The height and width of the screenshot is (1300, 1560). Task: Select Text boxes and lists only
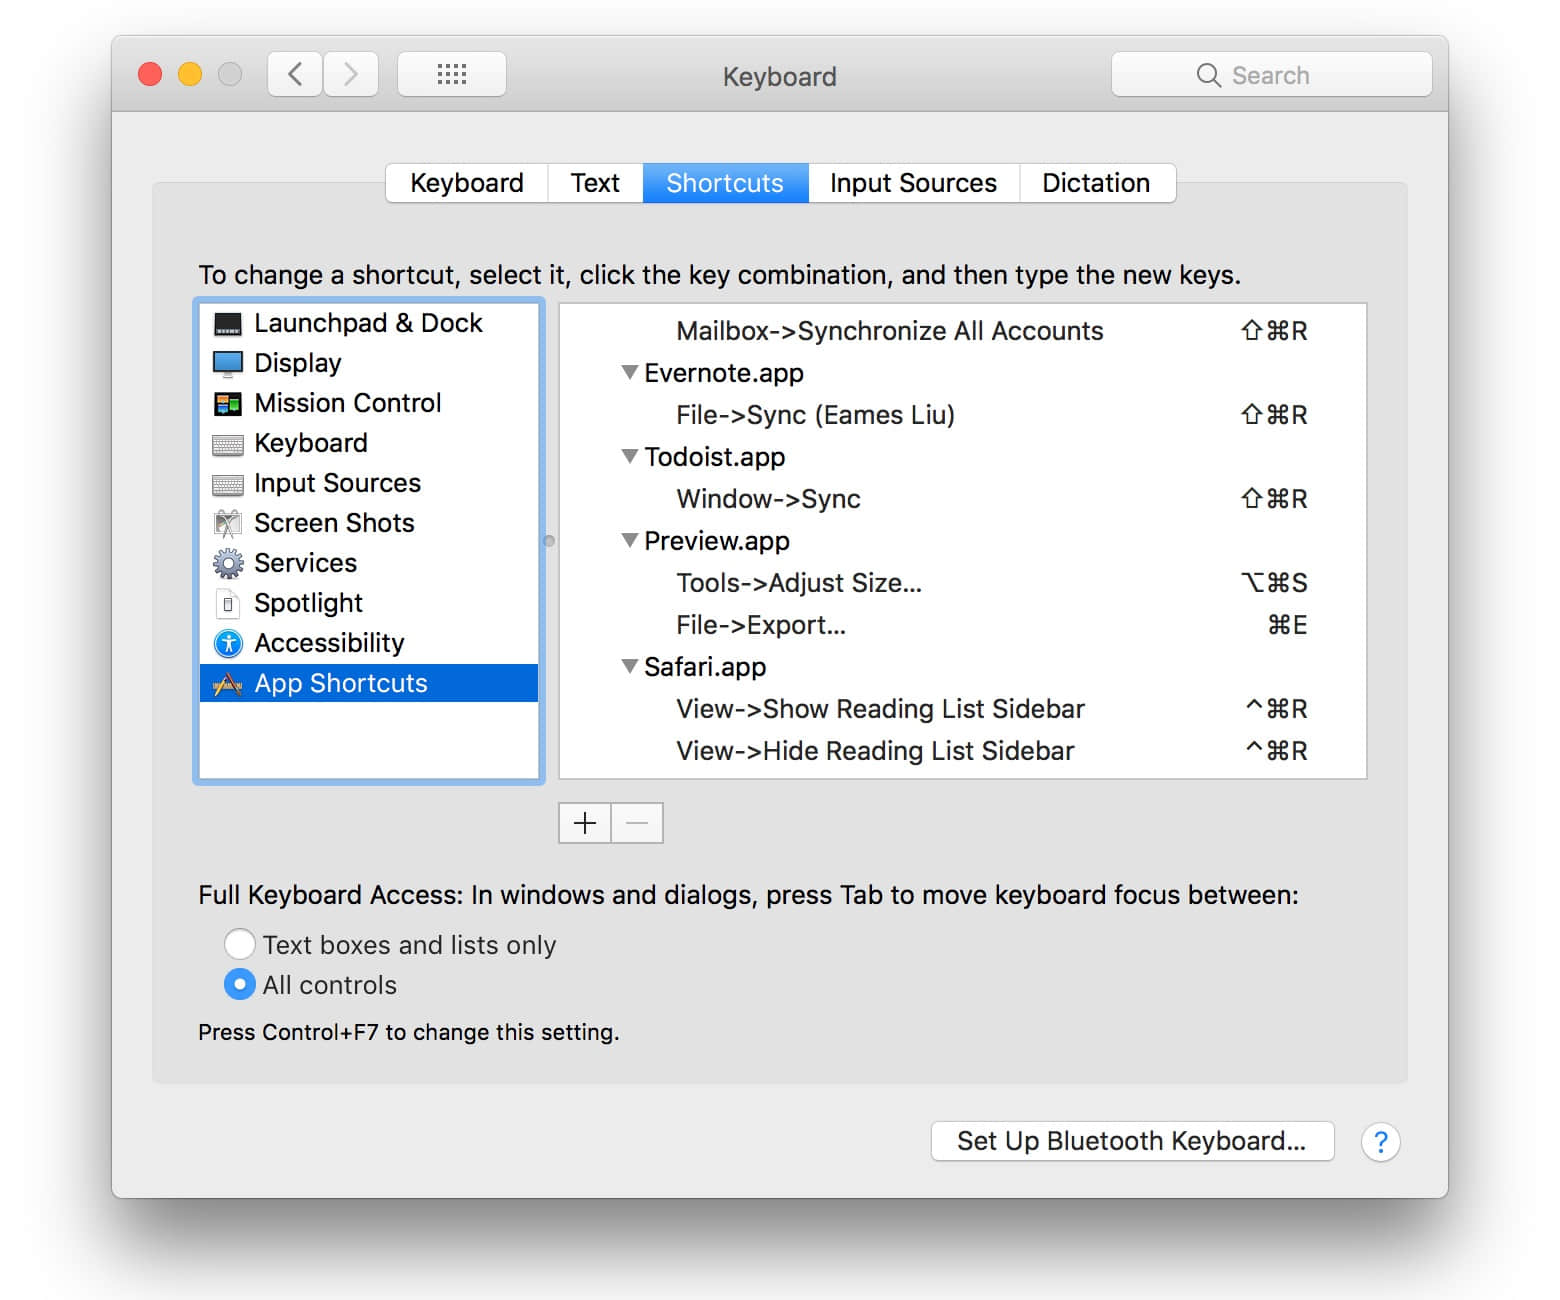pyautogui.click(x=240, y=944)
